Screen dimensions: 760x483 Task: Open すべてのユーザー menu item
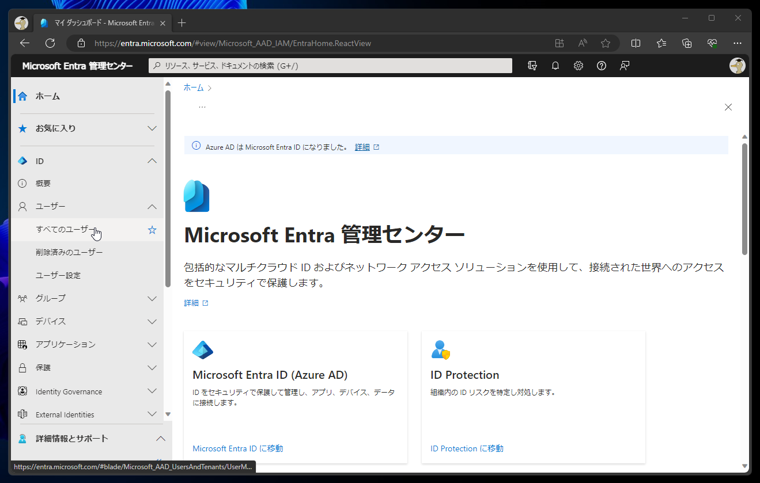87,230
